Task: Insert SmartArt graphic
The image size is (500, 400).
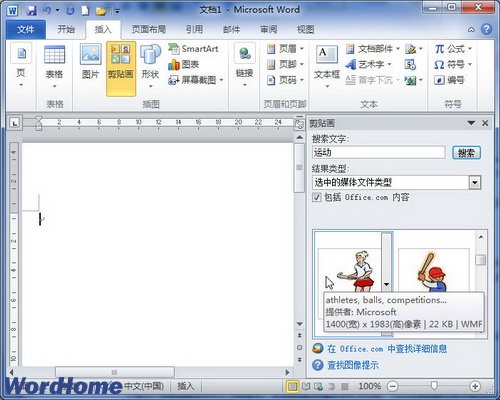Action: [x=193, y=49]
